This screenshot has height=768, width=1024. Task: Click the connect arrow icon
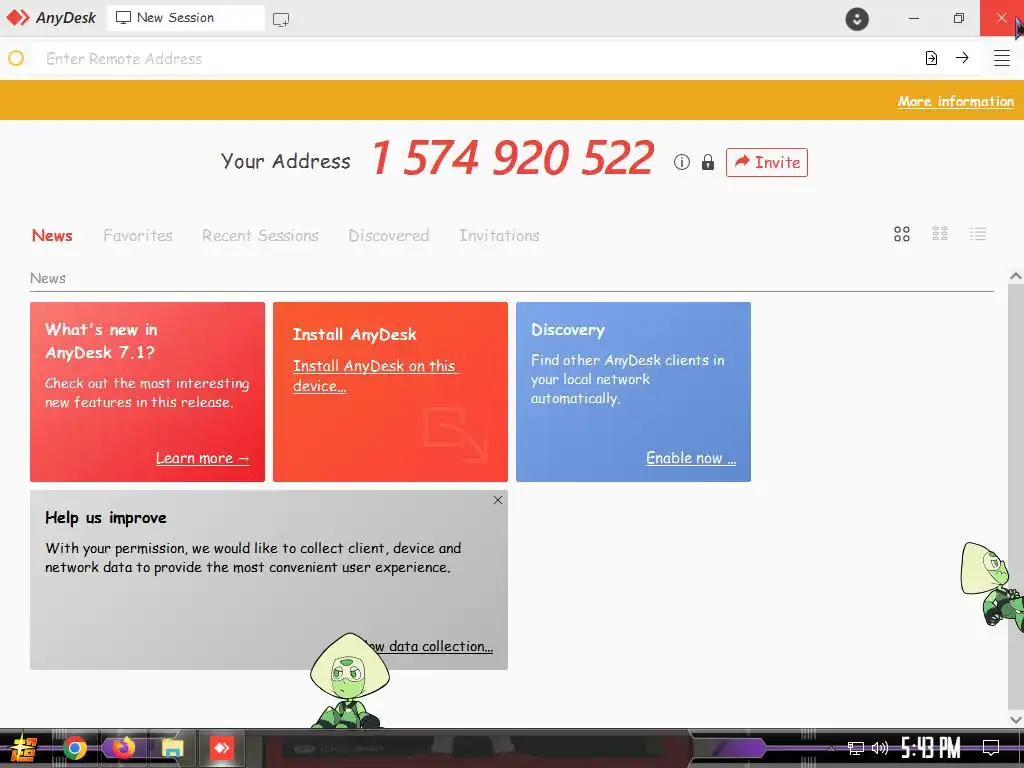click(x=962, y=57)
